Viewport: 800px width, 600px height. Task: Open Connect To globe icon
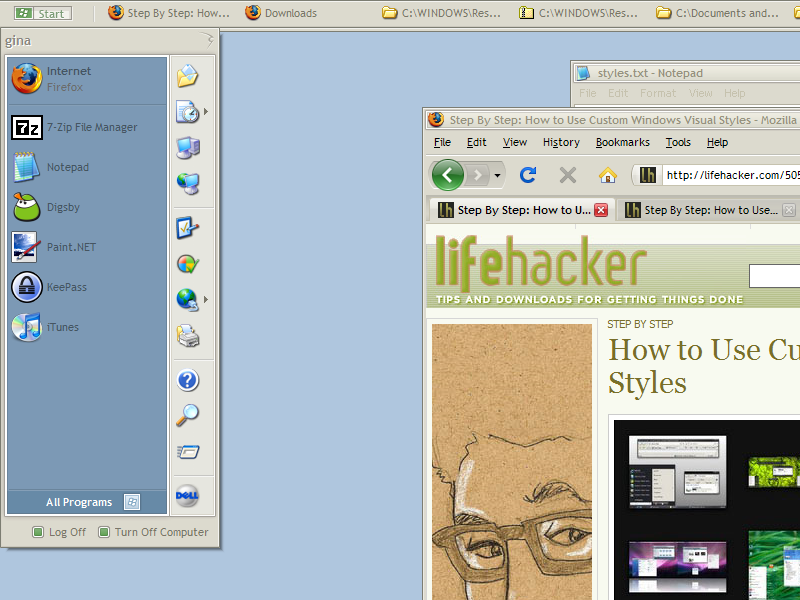click(x=188, y=299)
